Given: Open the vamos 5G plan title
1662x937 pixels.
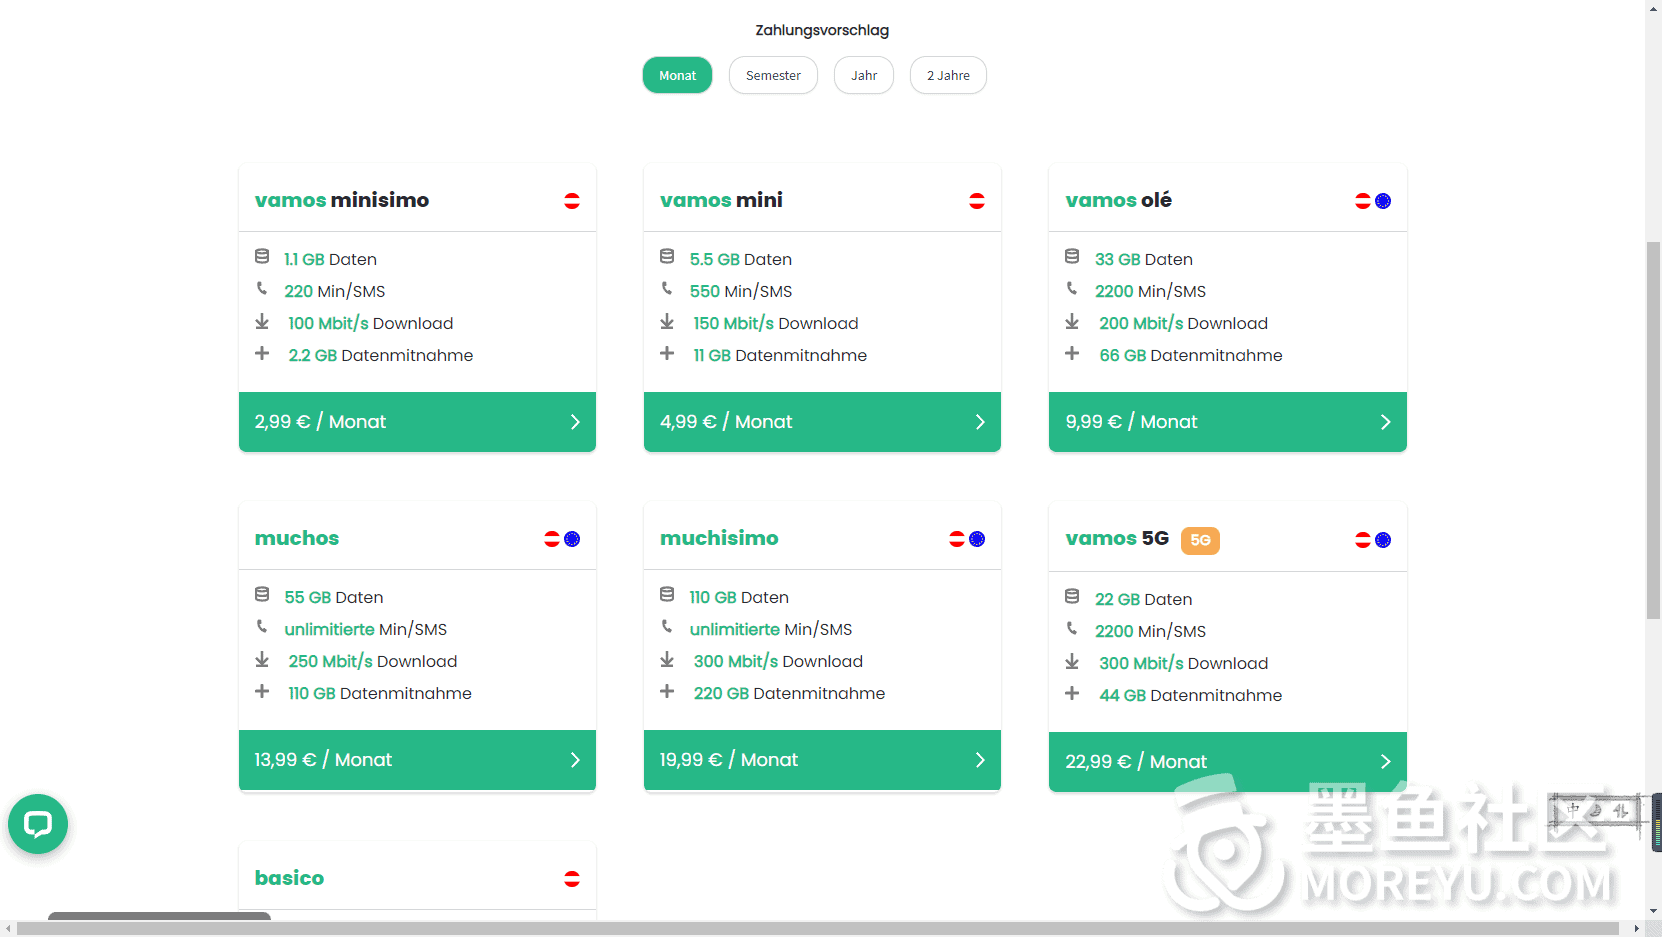Looking at the screenshot, I should (1117, 538).
